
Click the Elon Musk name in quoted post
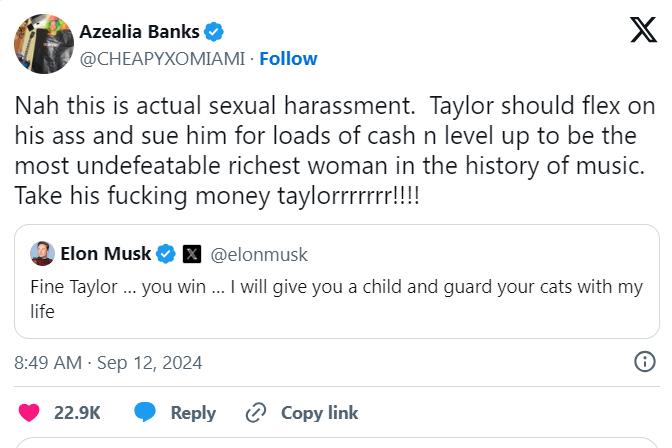pyautogui.click(x=106, y=254)
